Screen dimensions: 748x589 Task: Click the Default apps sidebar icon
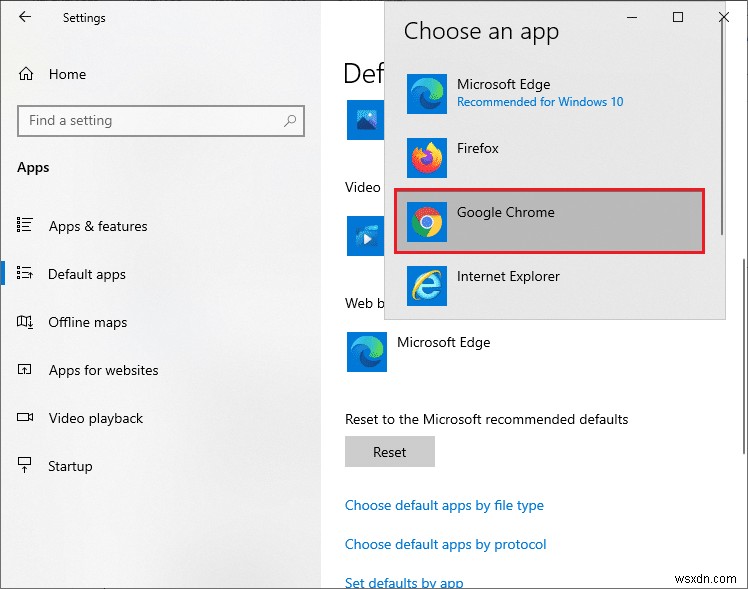[x=25, y=273]
